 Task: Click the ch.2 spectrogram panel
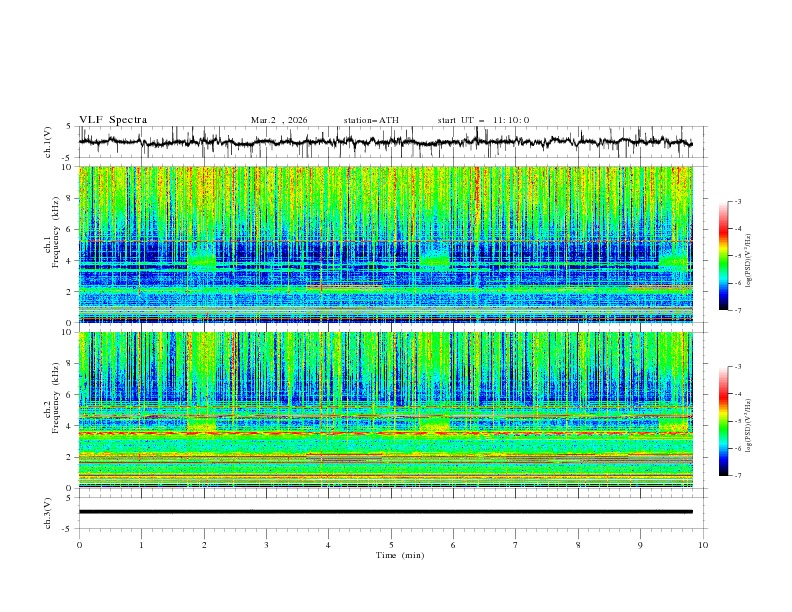coord(385,410)
